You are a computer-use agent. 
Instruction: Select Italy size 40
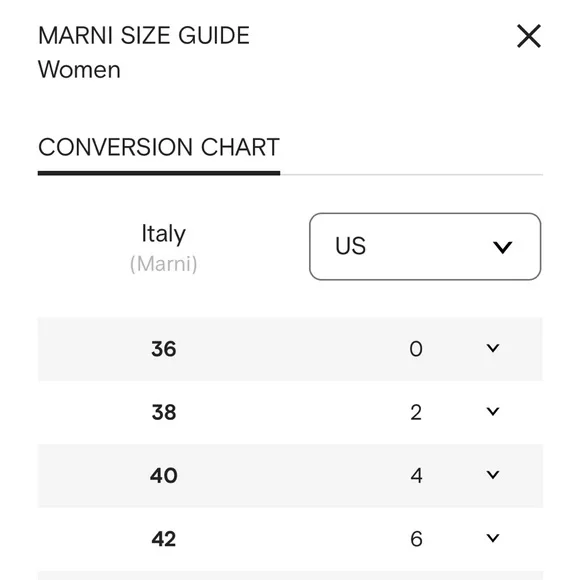pyautogui.click(x=163, y=475)
